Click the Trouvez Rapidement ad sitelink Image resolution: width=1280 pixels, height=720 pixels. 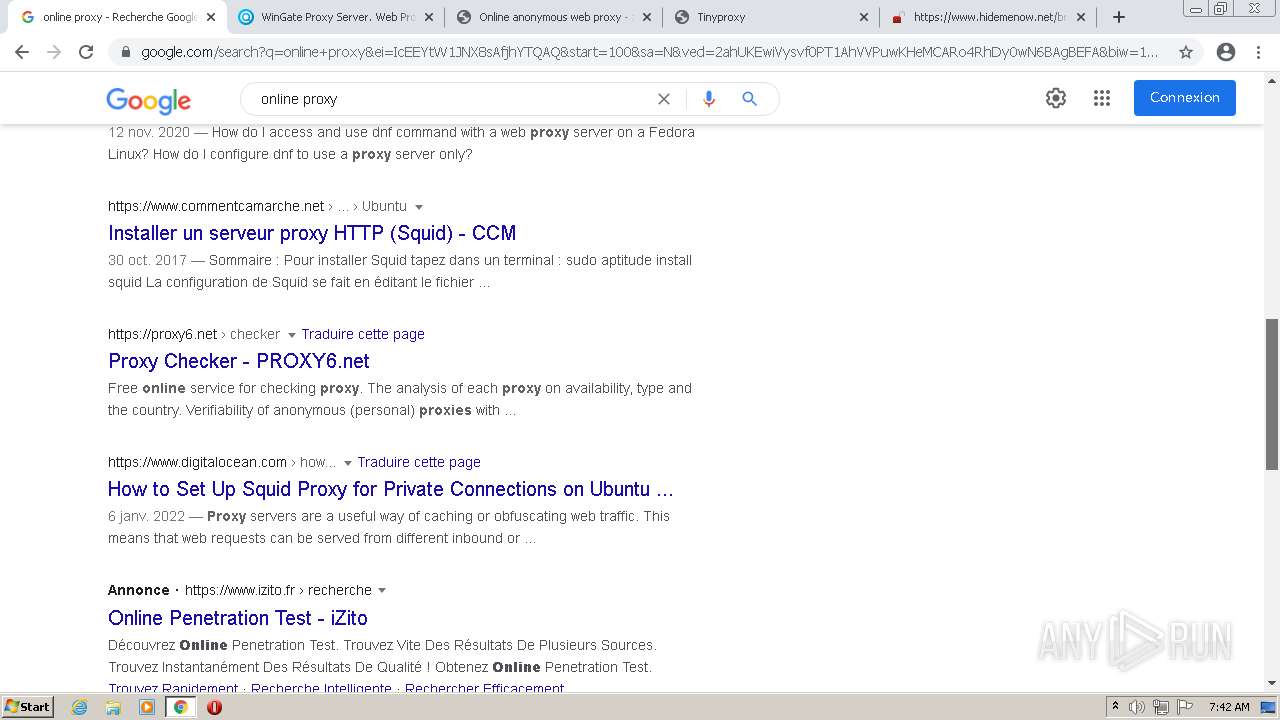[x=173, y=689]
